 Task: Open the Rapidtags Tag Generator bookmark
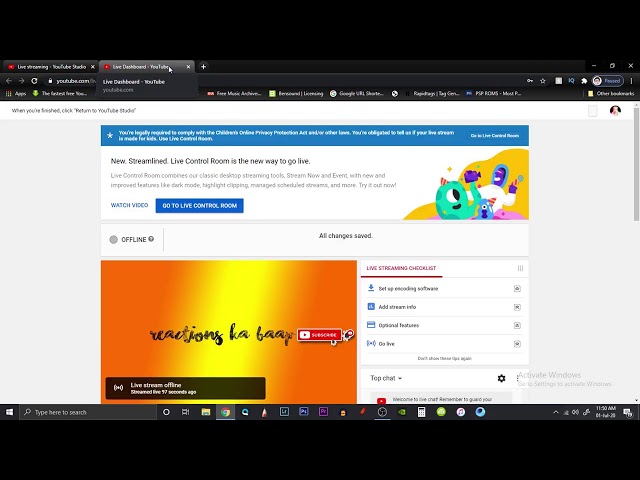(432, 93)
